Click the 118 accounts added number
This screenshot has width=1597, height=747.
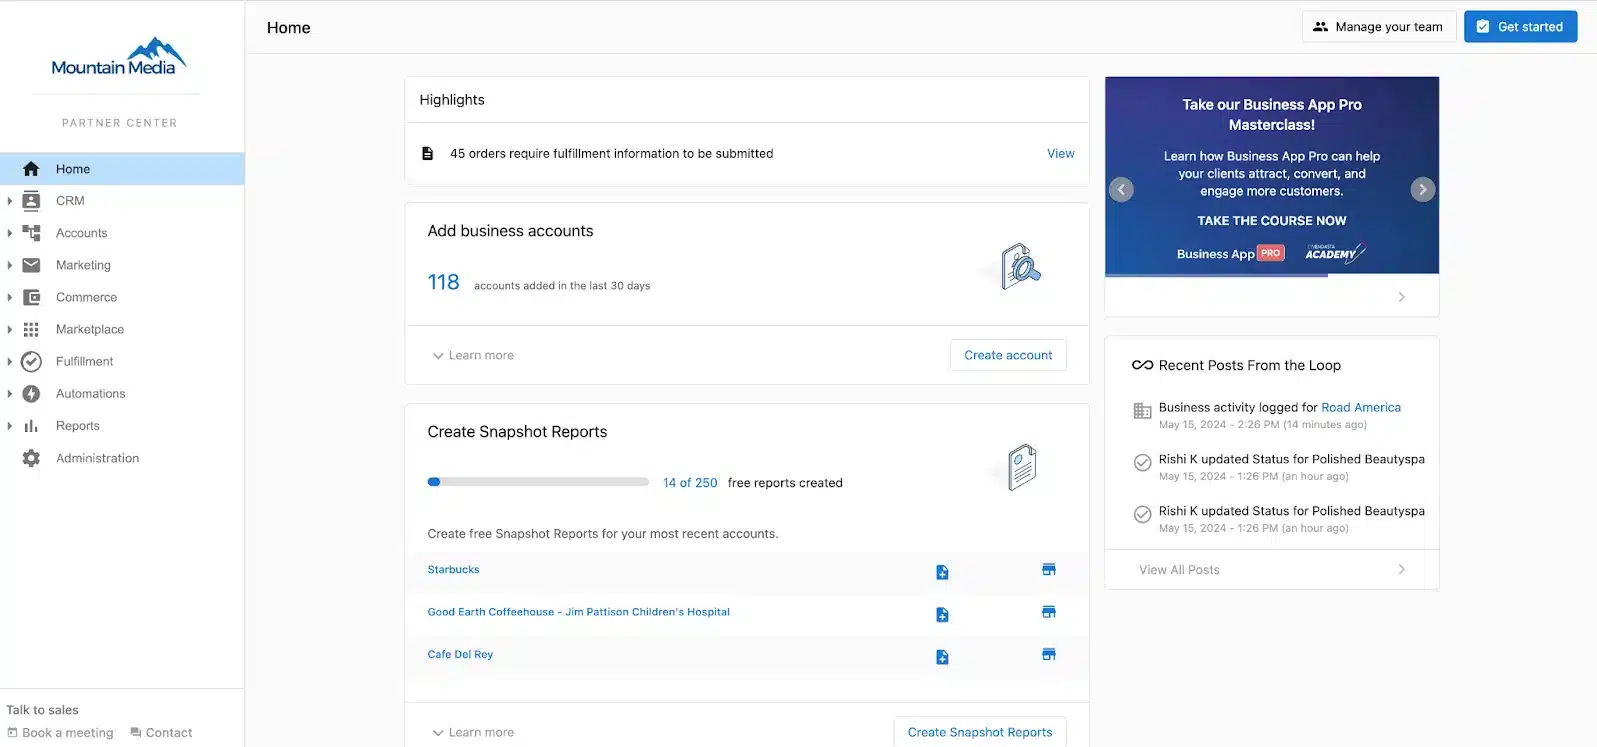tap(443, 282)
